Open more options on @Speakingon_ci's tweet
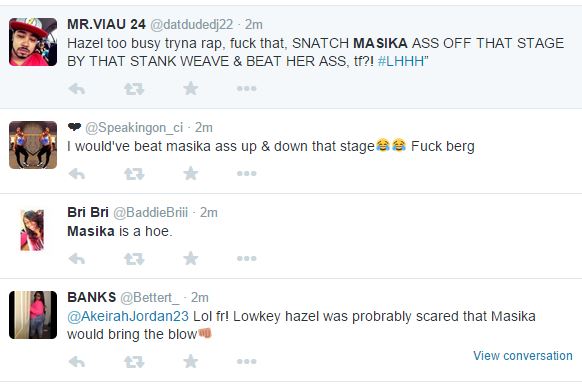This screenshot has width=582, height=391. point(246,173)
